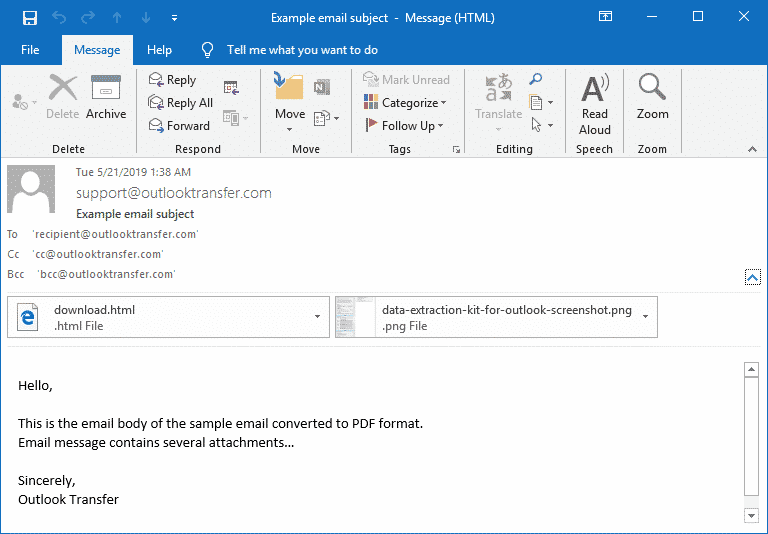Screen dimensions: 768x534
Task: Click the message body scroll up arrow
Action: [x=751, y=369]
